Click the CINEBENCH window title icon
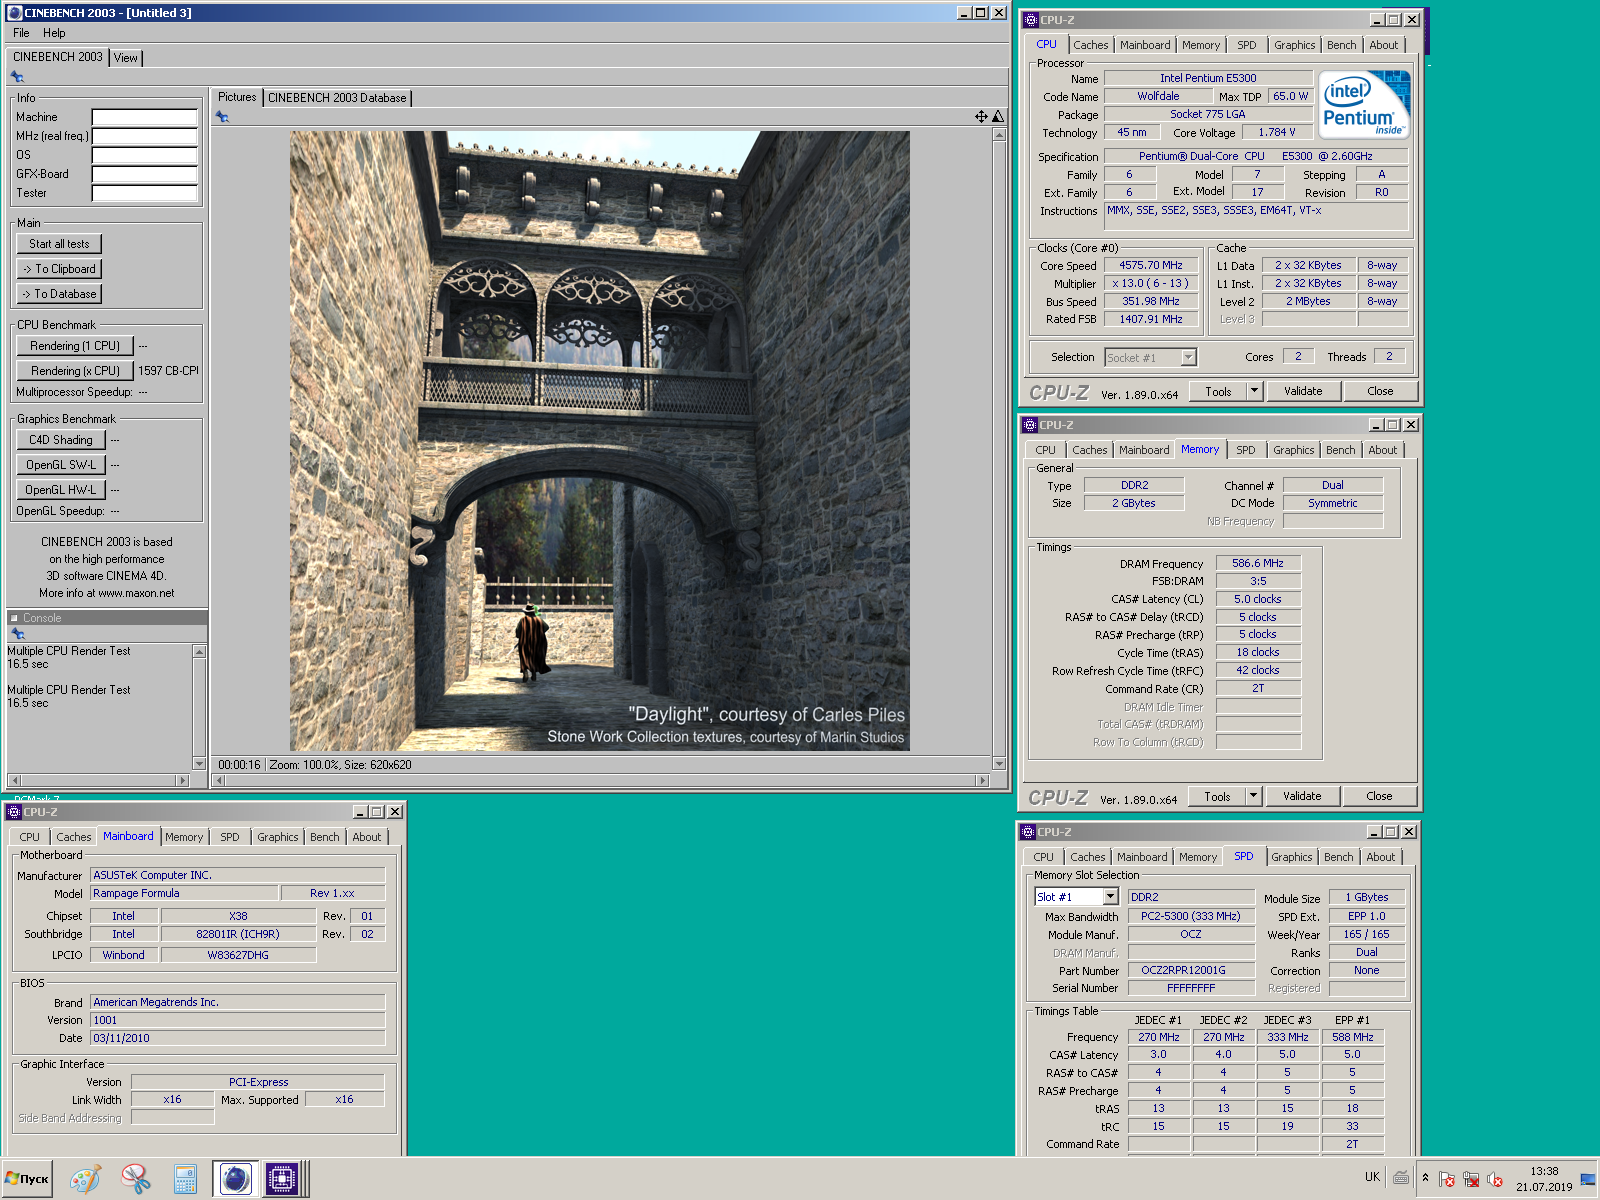The width and height of the screenshot is (1600, 1200). [x=14, y=13]
